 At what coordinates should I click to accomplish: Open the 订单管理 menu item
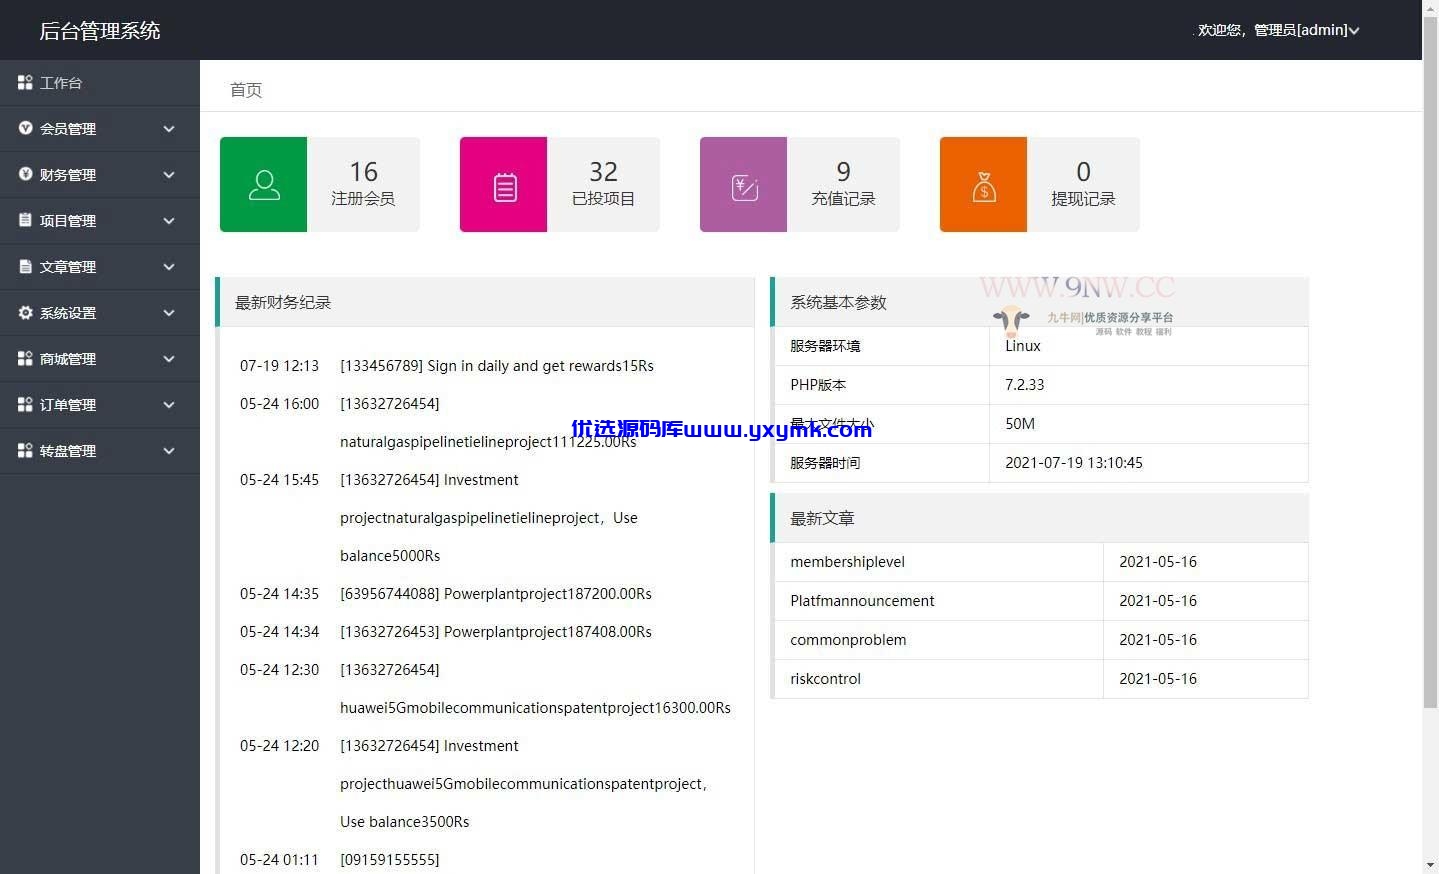[x=100, y=405]
